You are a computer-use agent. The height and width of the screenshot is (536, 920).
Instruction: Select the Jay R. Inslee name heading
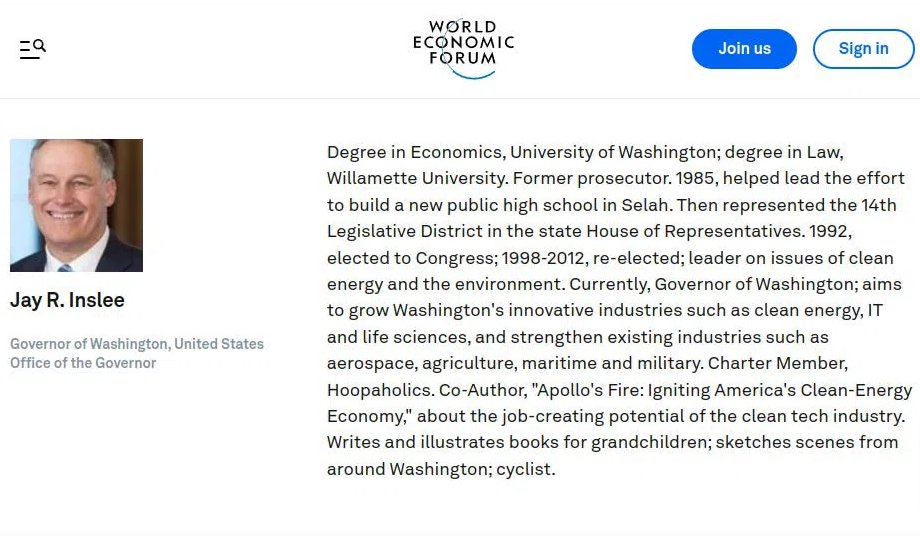pyautogui.click(x=67, y=300)
